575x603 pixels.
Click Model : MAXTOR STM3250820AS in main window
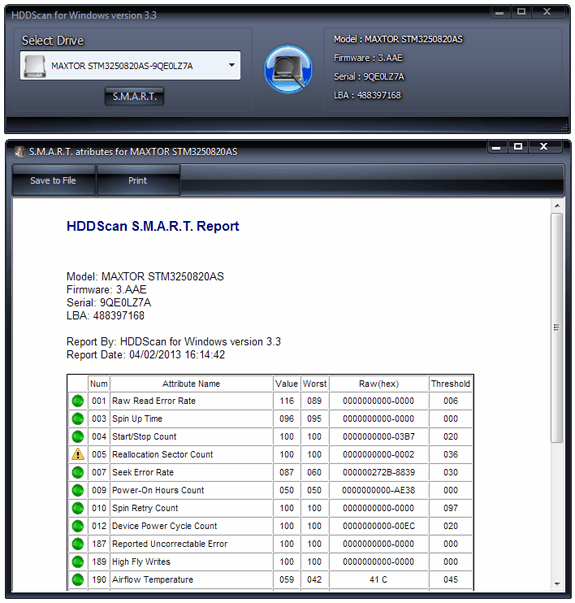click(398, 39)
